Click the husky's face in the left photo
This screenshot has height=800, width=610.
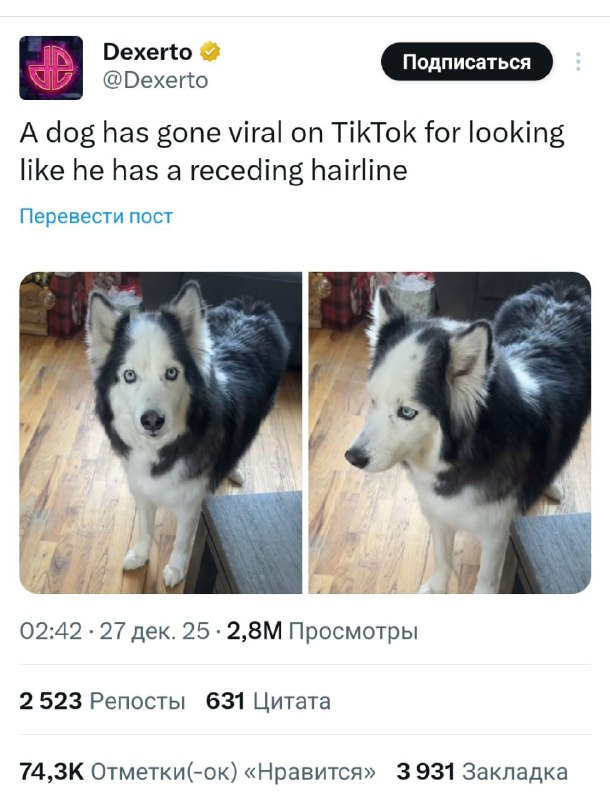[151, 388]
